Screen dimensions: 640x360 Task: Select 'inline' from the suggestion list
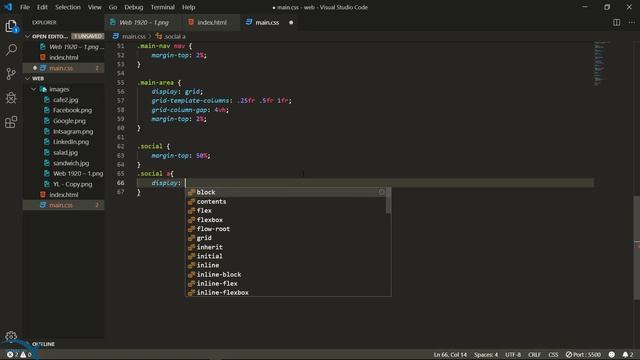coord(286,265)
